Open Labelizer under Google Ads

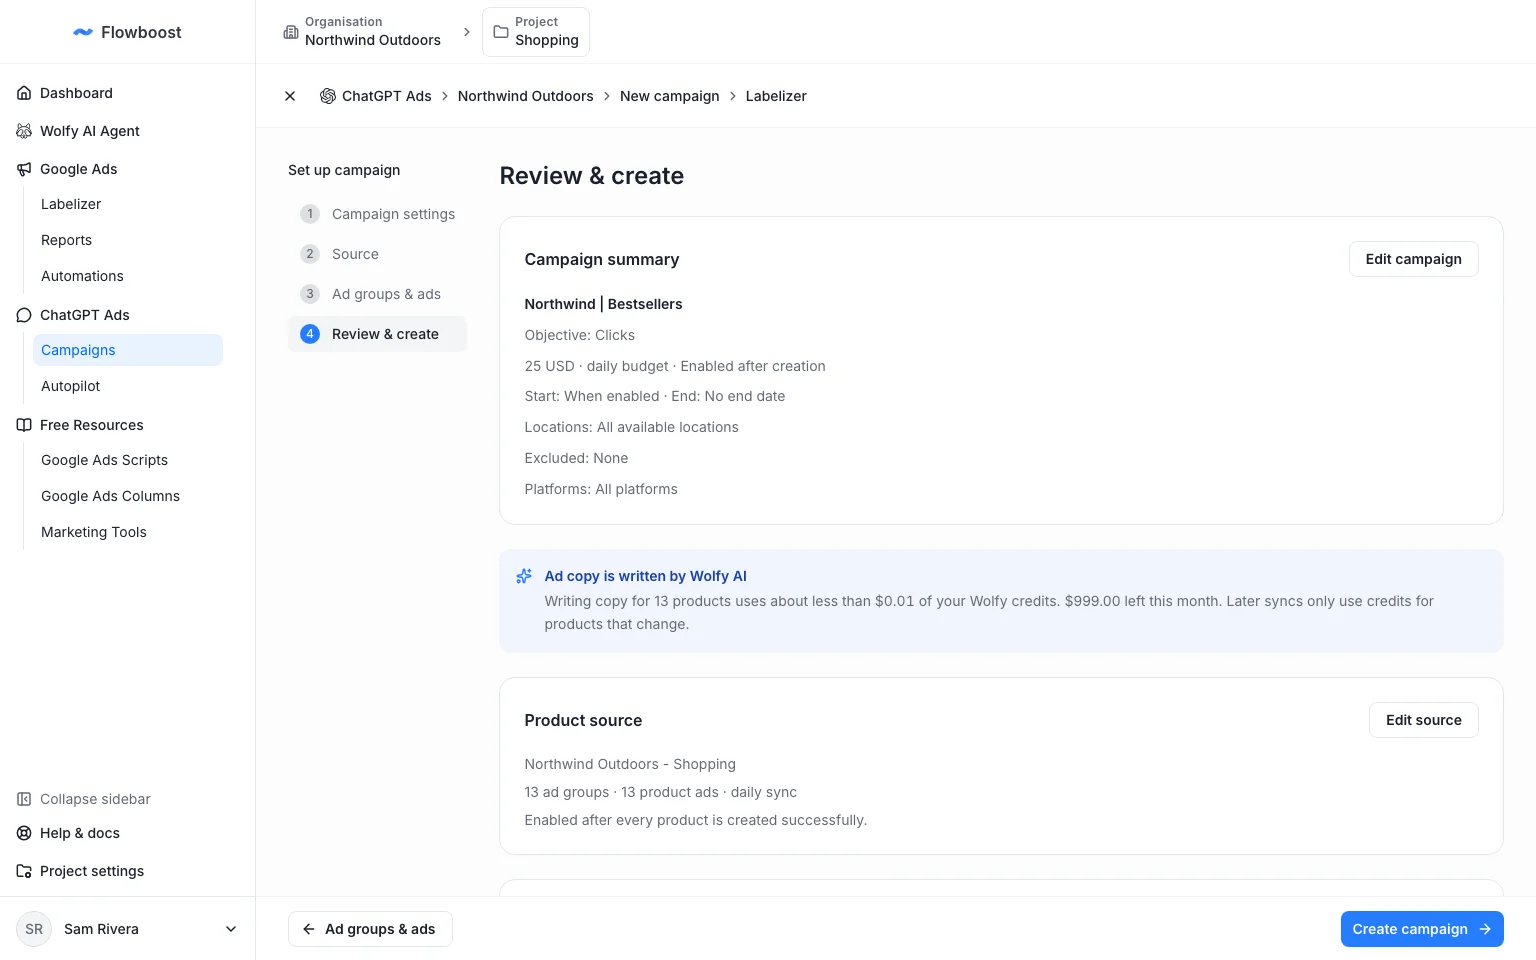pos(127,204)
